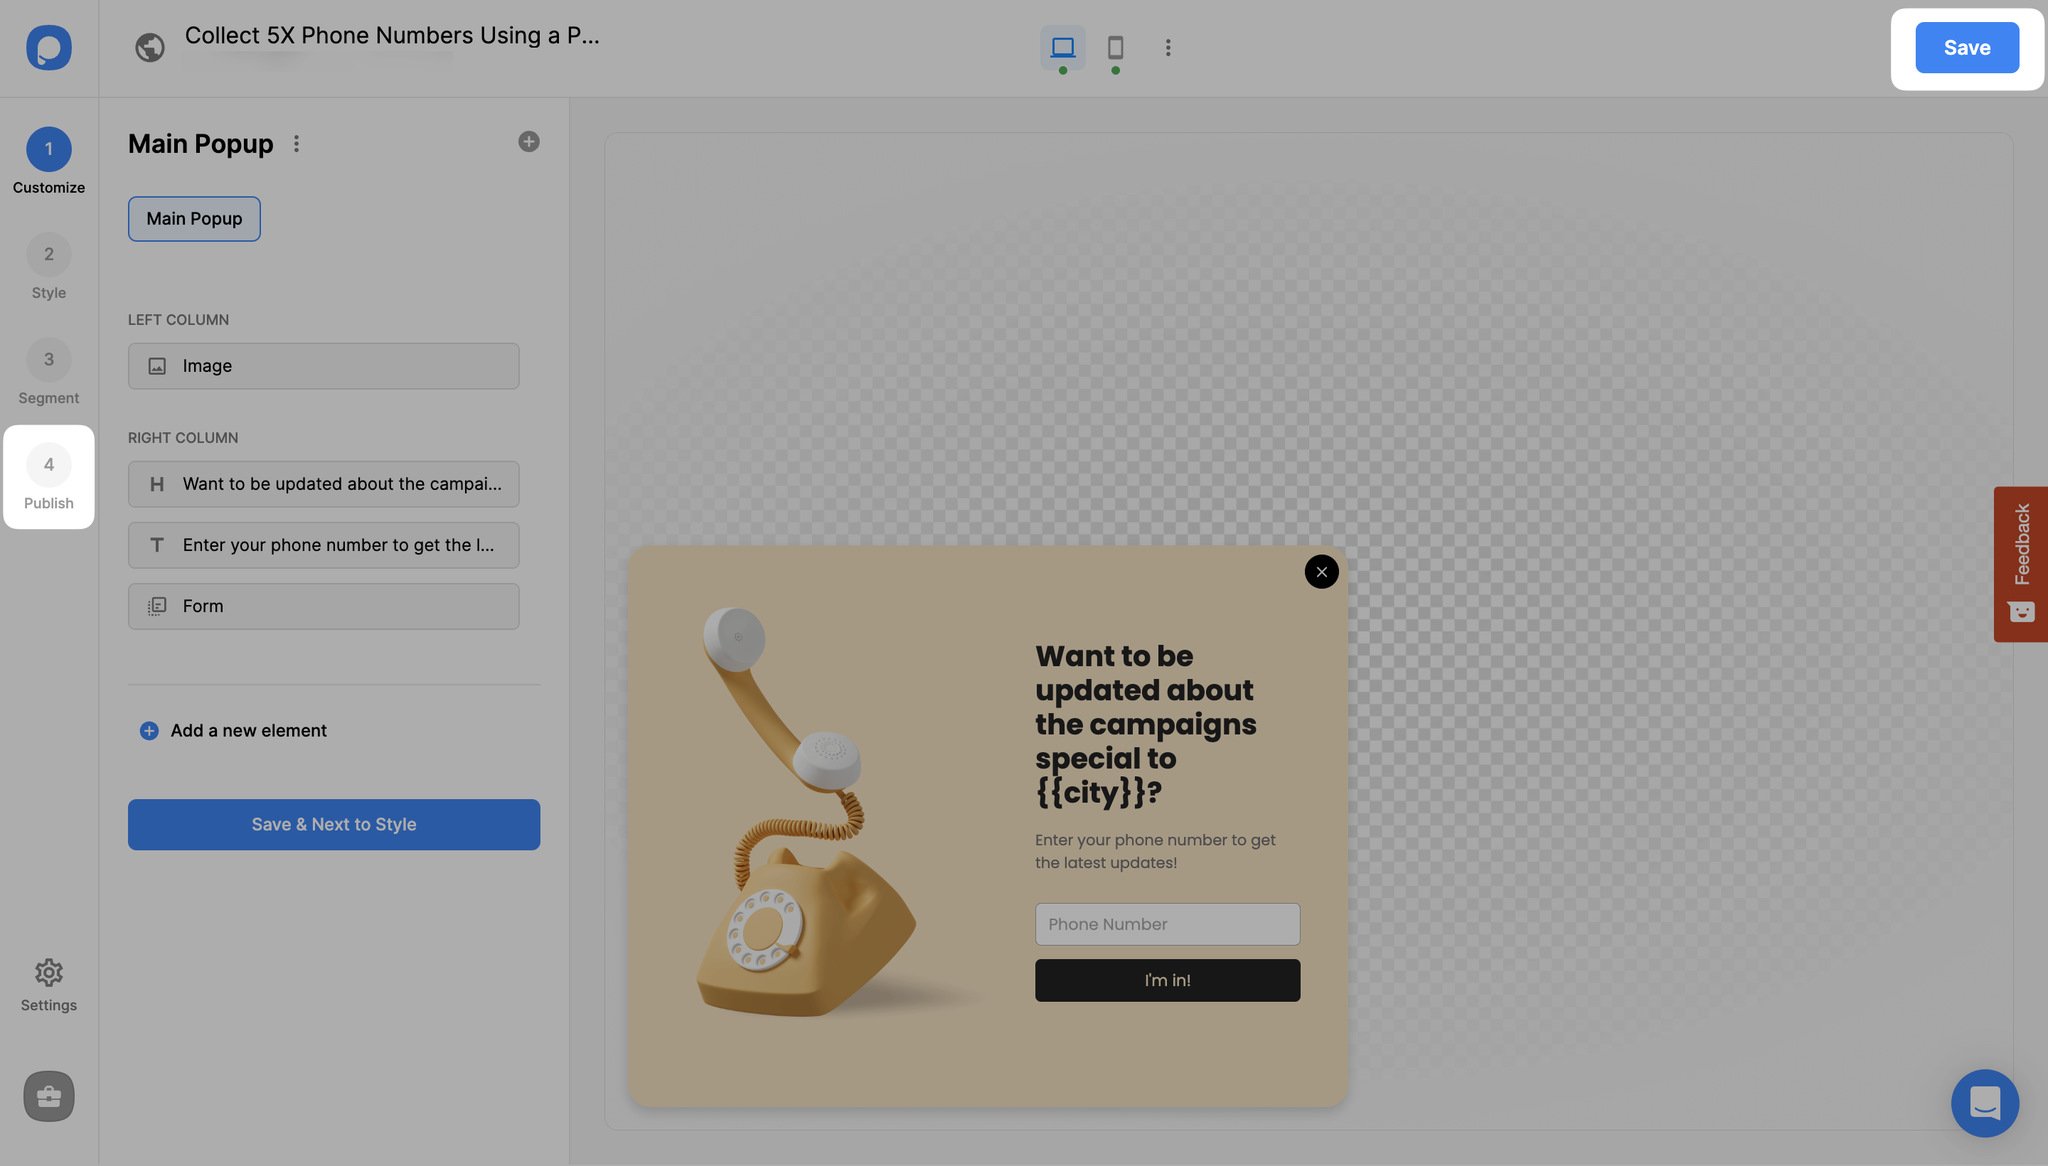Click the campaign title text
The width and height of the screenshot is (2048, 1166).
(392, 36)
